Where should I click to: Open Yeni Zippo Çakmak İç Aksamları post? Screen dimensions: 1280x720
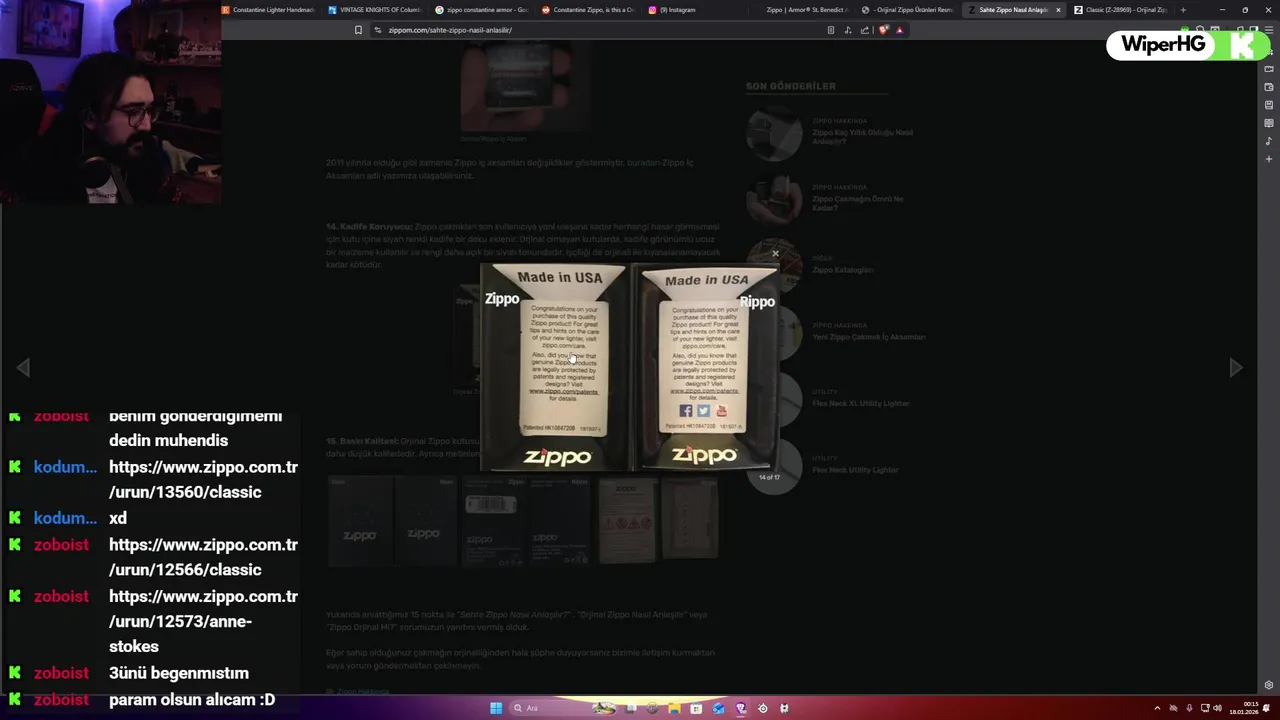tap(868, 337)
